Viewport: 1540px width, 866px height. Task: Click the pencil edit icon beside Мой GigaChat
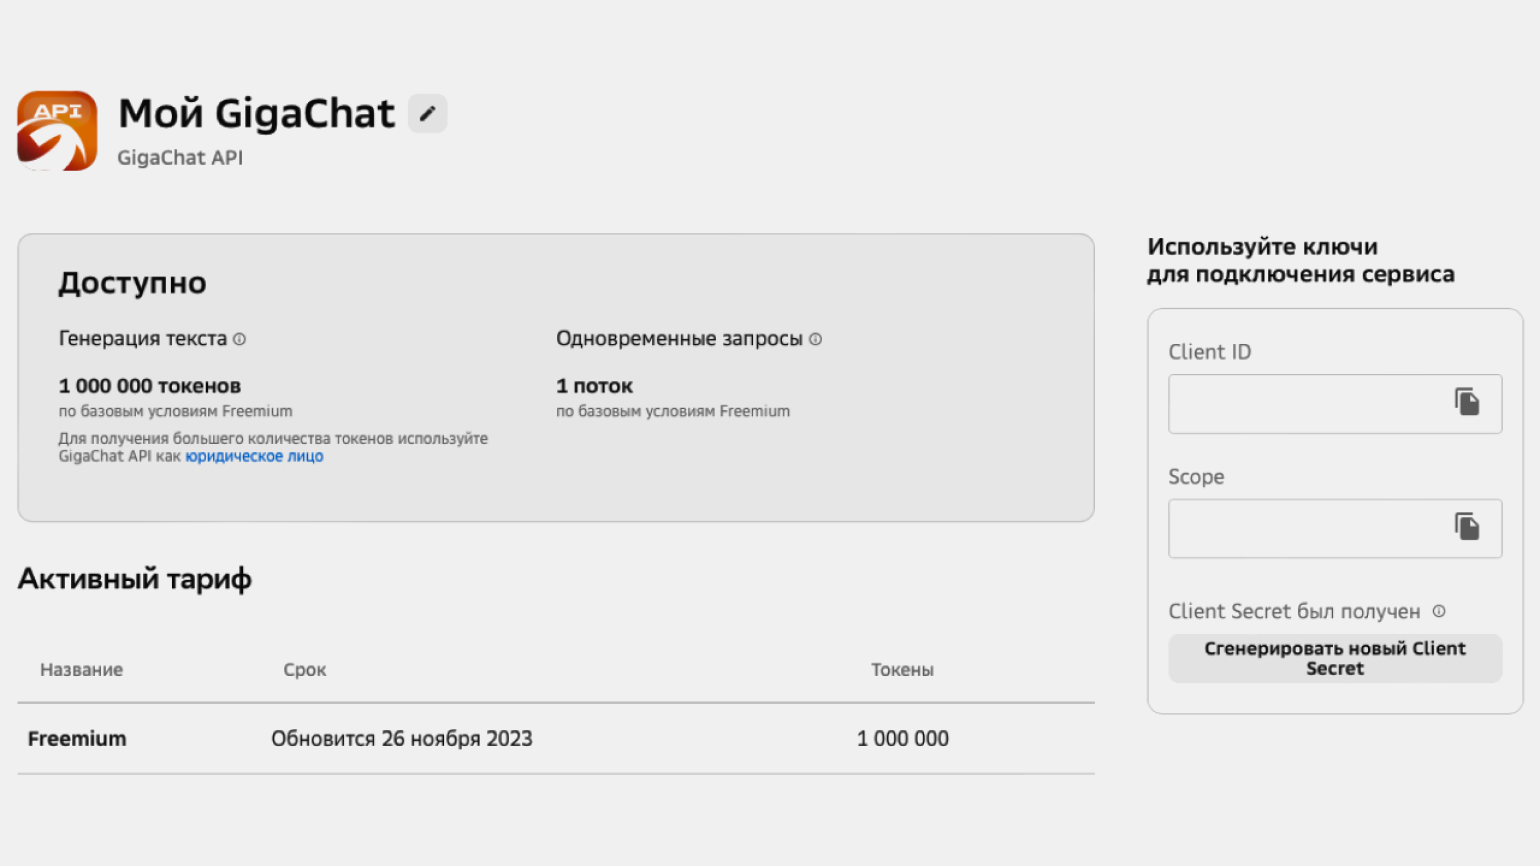[427, 114]
